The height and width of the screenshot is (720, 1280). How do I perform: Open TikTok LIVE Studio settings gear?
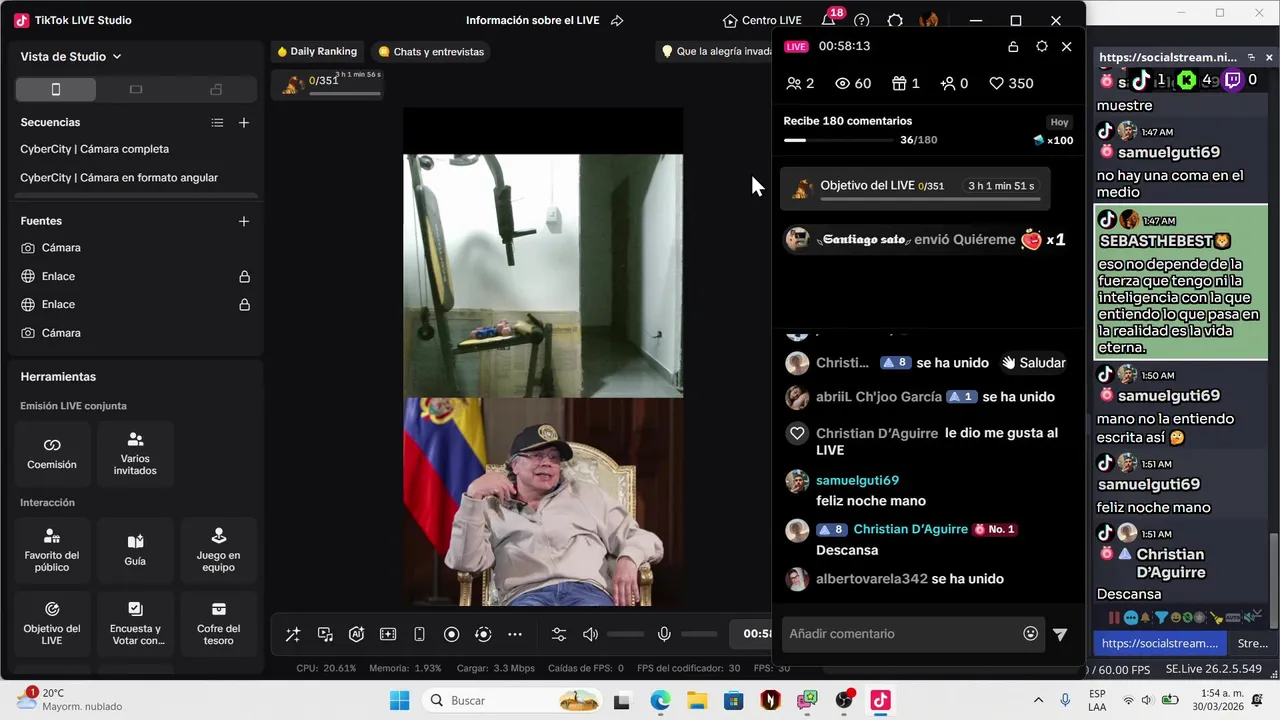[x=895, y=21]
